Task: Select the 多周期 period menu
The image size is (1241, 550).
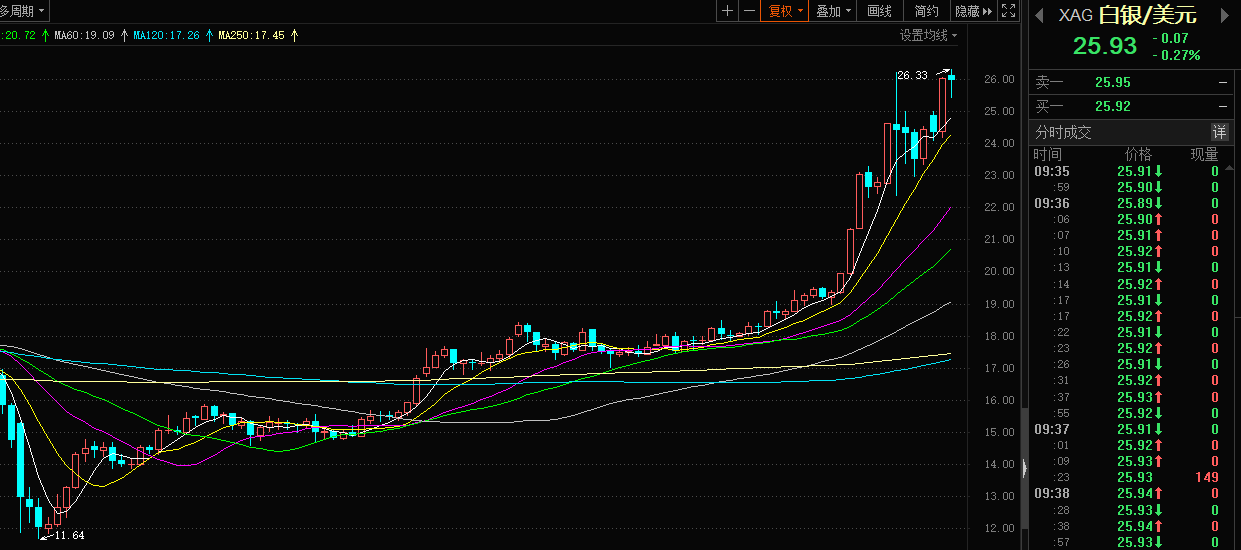Action: (22, 11)
